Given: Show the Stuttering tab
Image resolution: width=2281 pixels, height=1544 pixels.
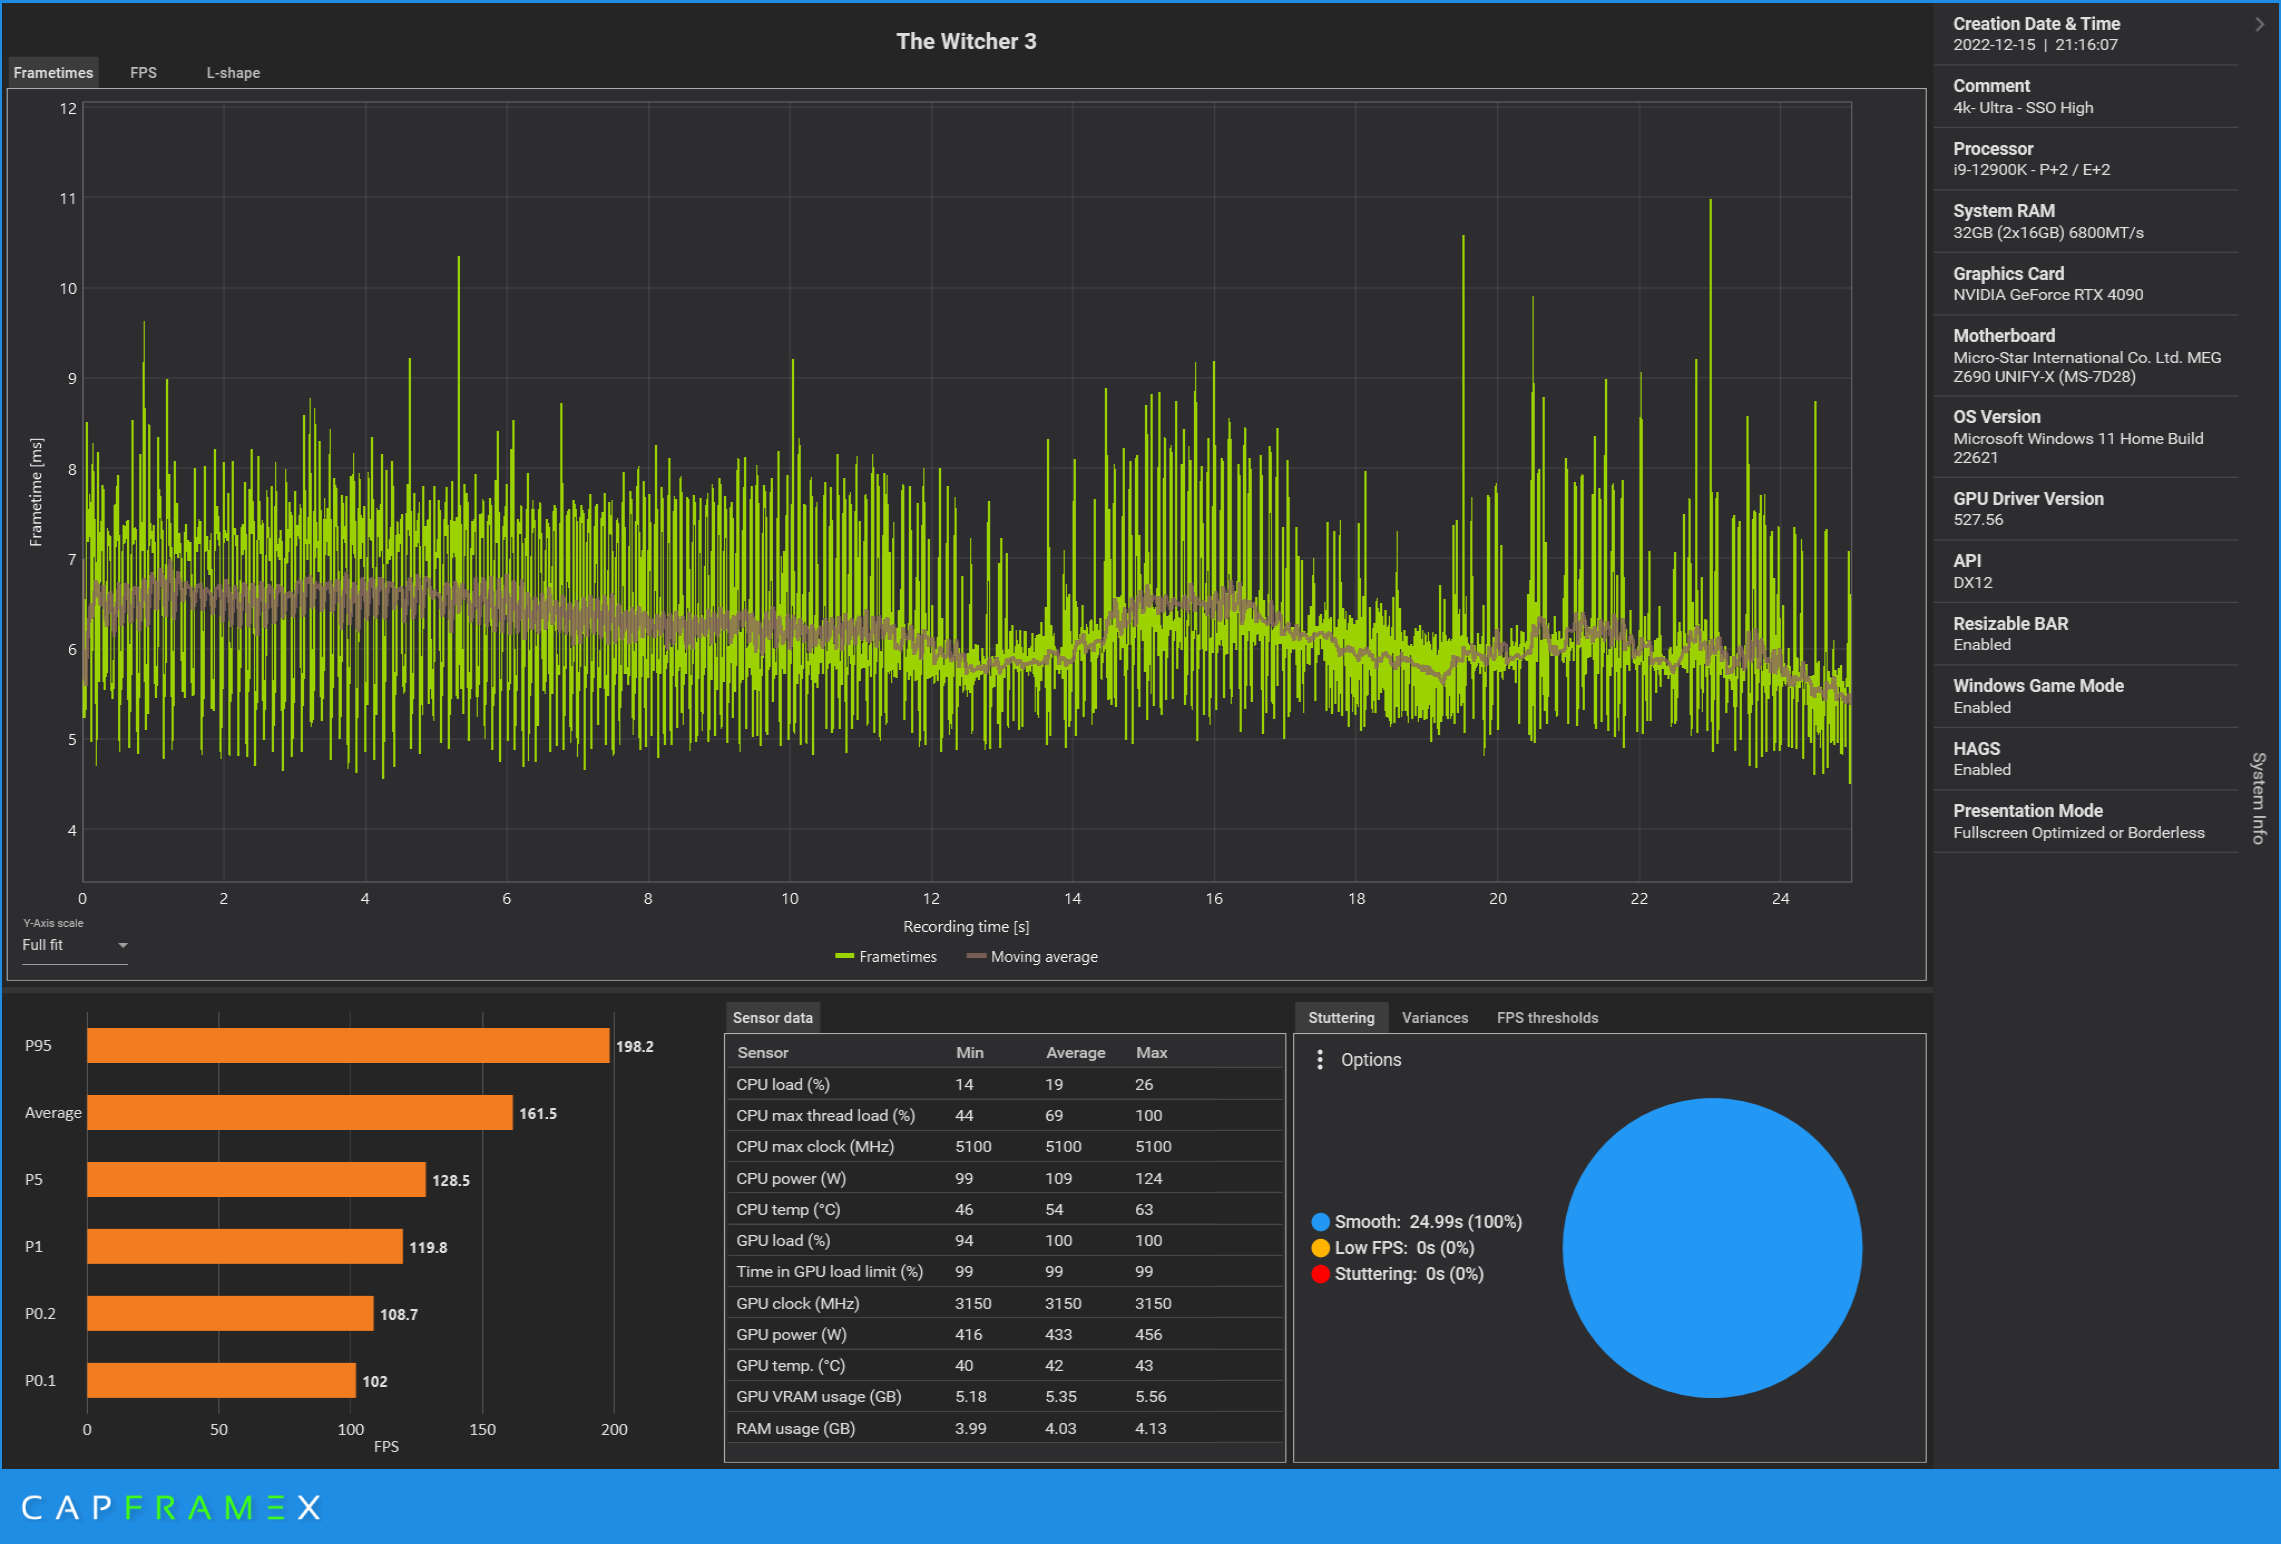Looking at the screenshot, I should coord(1341,1018).
